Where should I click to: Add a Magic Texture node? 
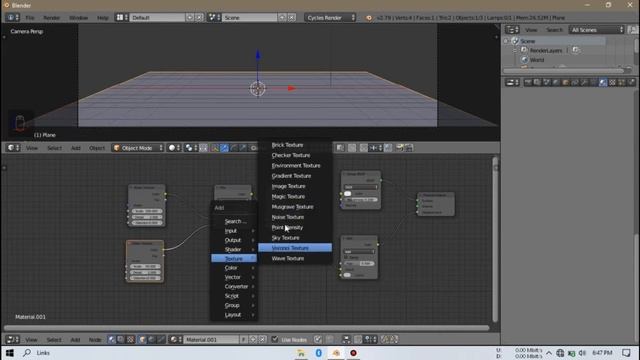[288, 196]
